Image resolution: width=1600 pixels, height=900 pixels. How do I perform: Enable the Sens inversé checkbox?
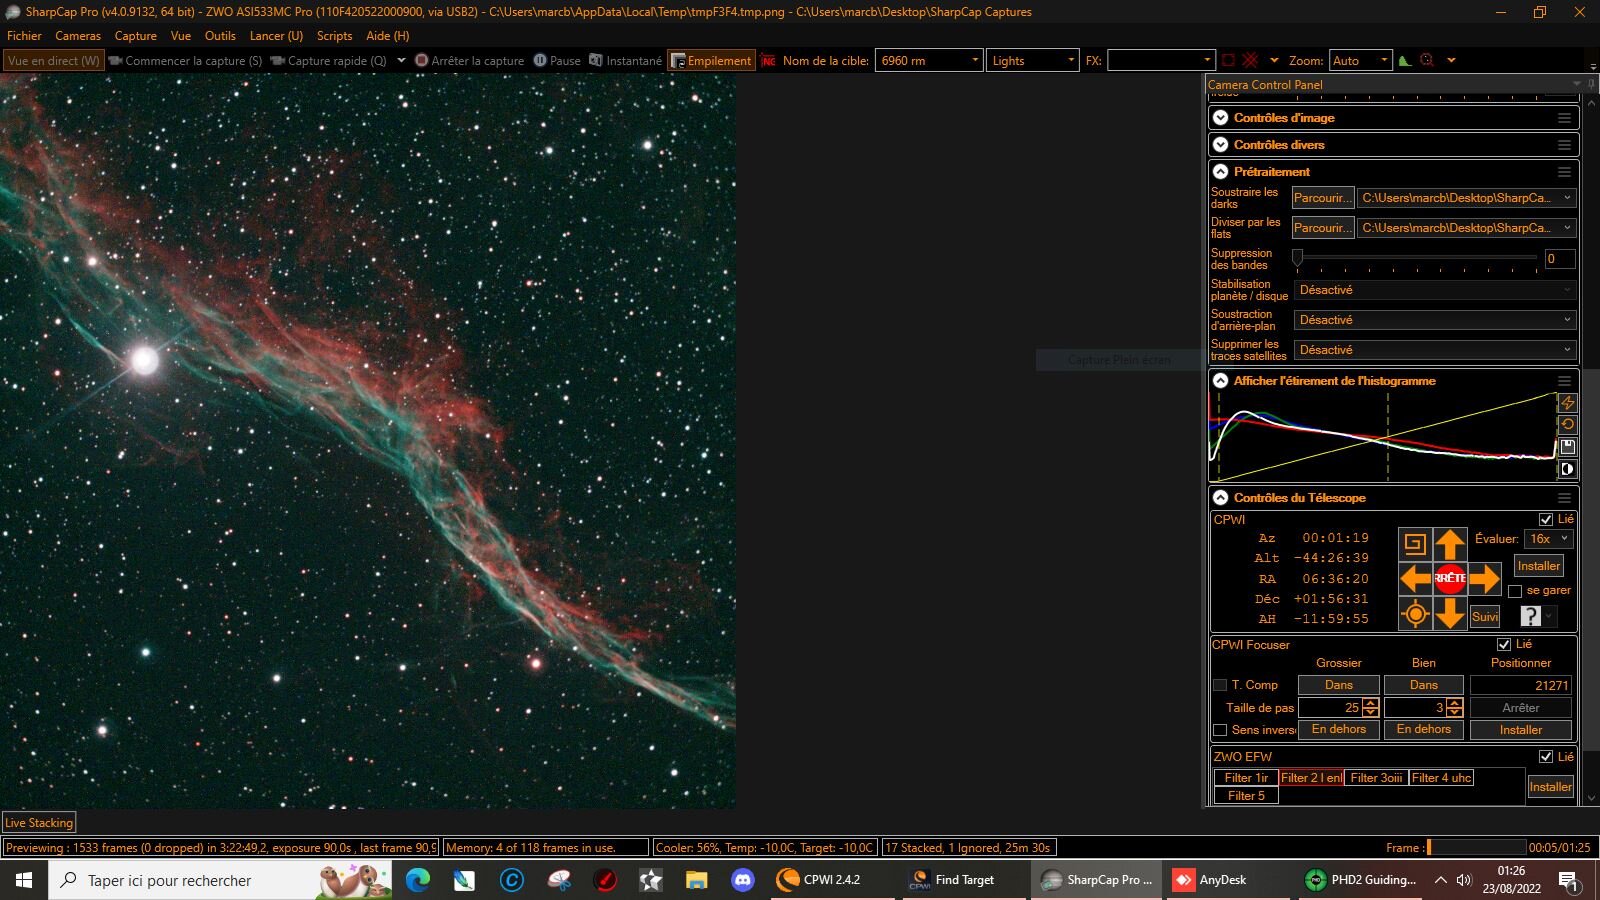(x=1220, y=730)
